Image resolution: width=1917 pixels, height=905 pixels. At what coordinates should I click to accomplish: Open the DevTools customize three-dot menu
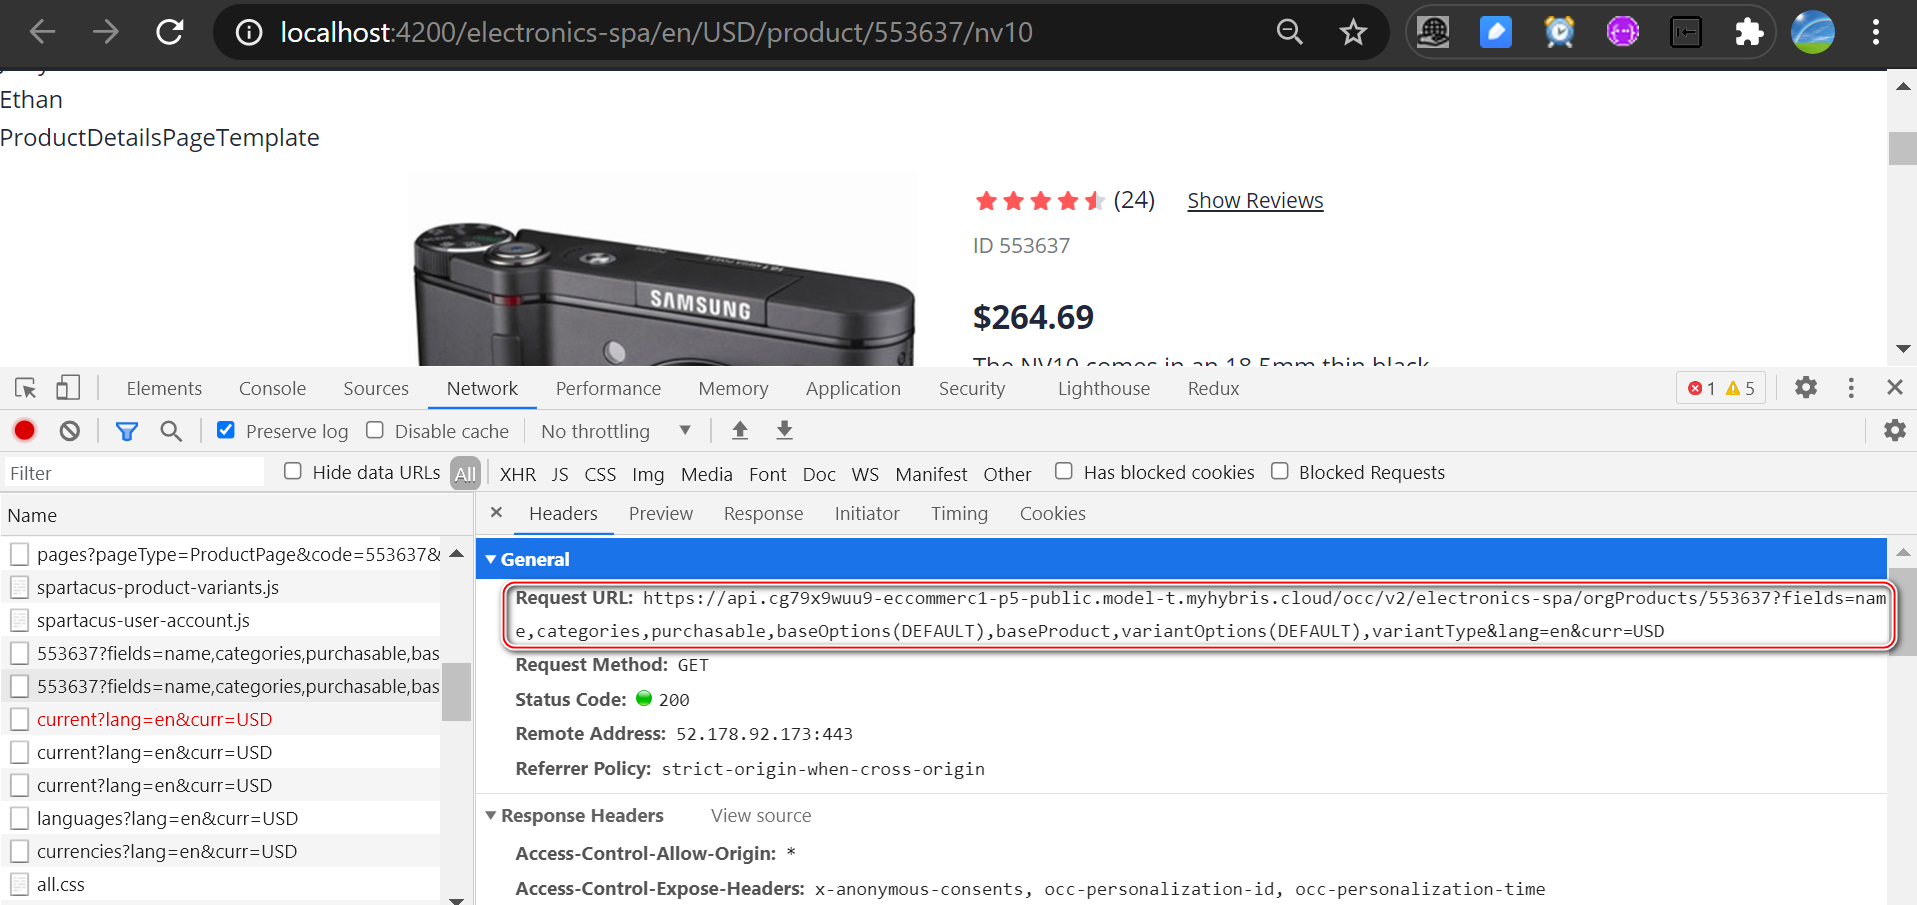1851,388
